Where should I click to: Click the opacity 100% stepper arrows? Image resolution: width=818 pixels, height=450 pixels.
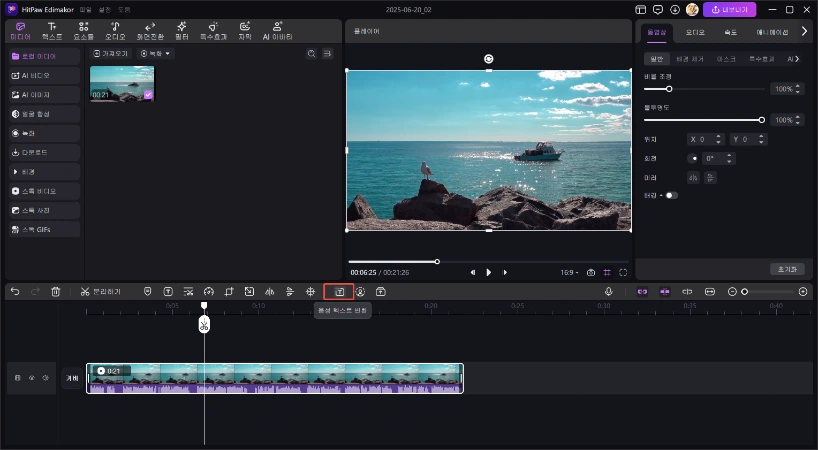798,120
